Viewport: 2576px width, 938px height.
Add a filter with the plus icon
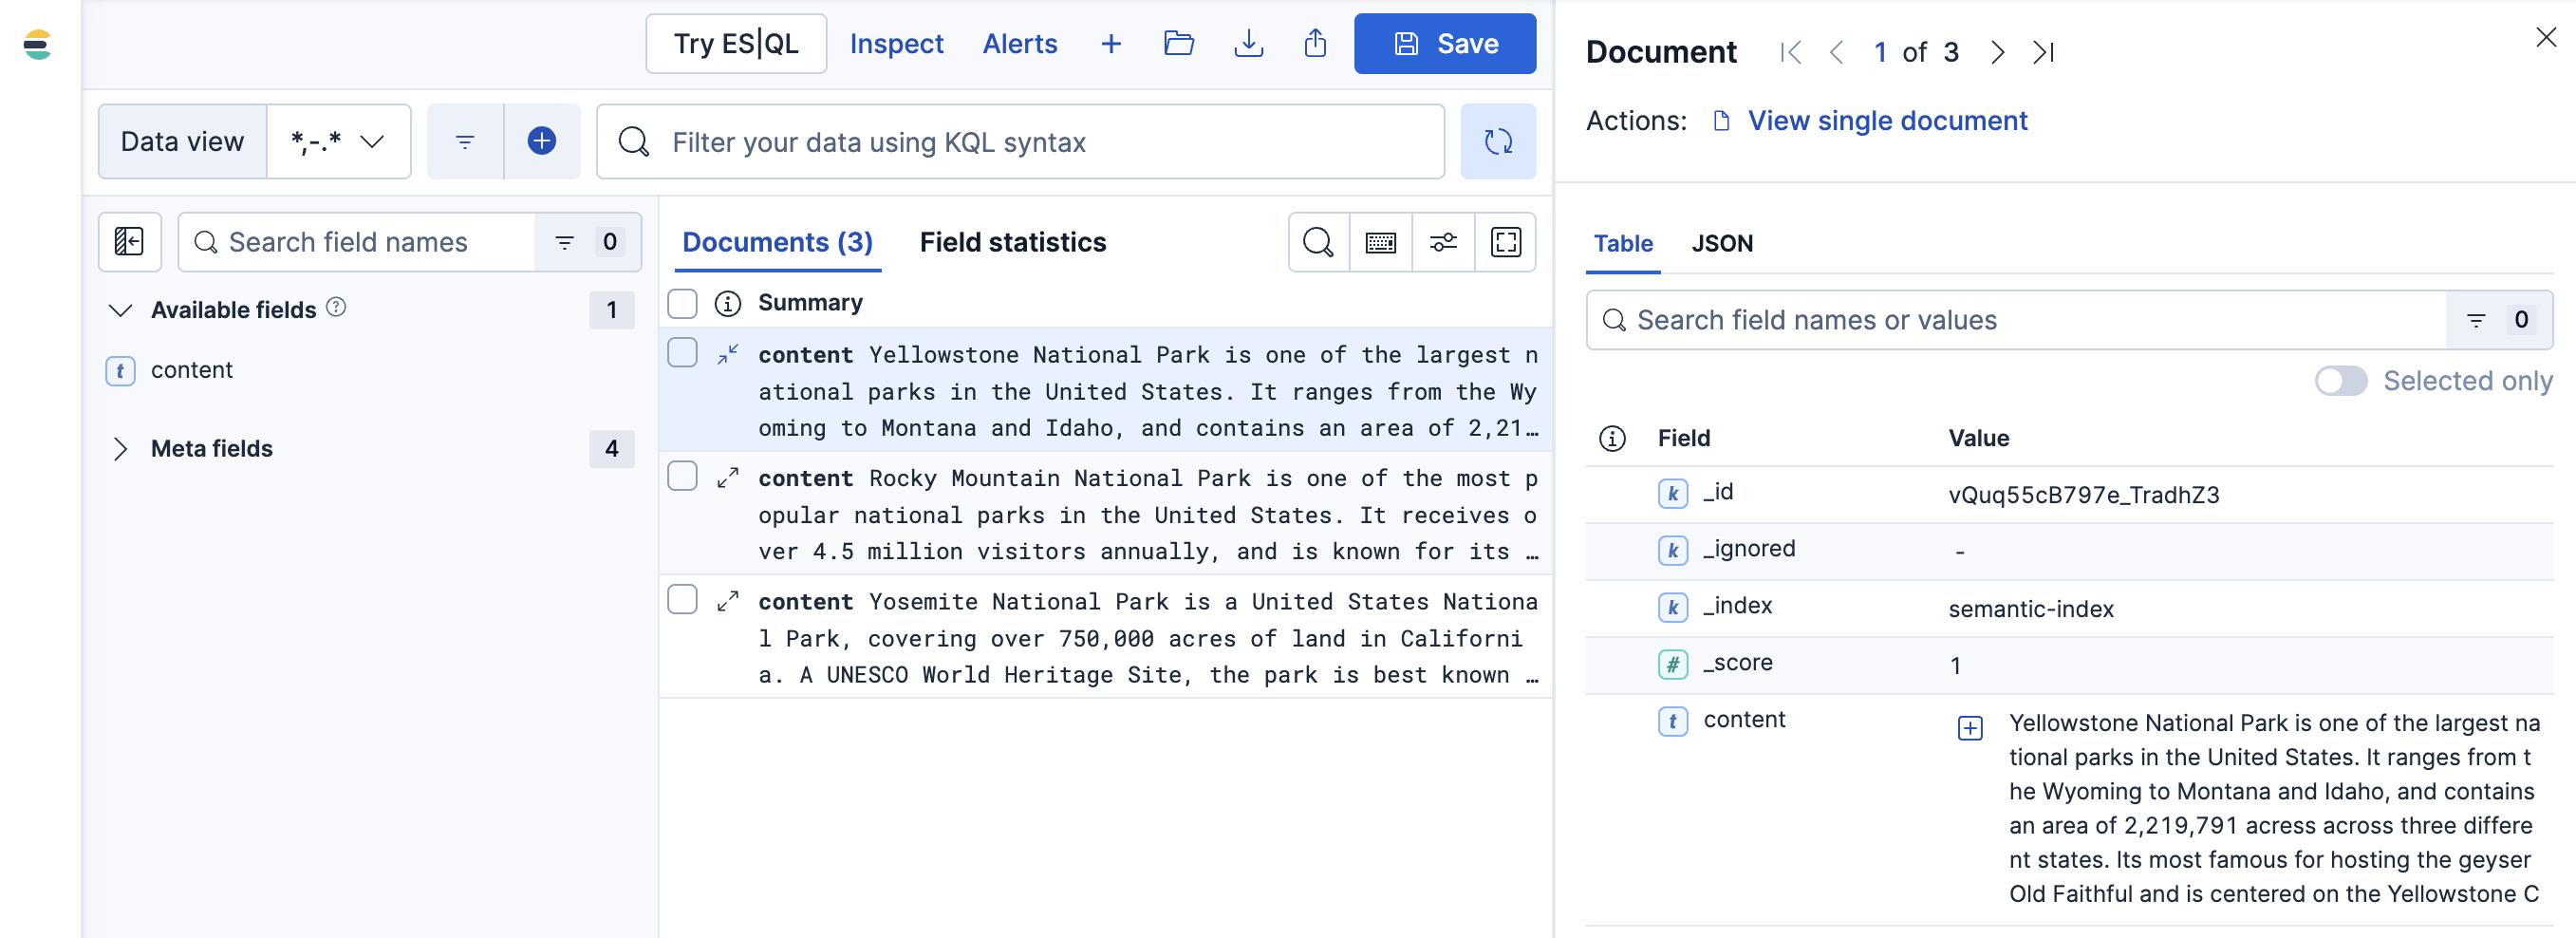pyautogui.click(x=542, y=142)
